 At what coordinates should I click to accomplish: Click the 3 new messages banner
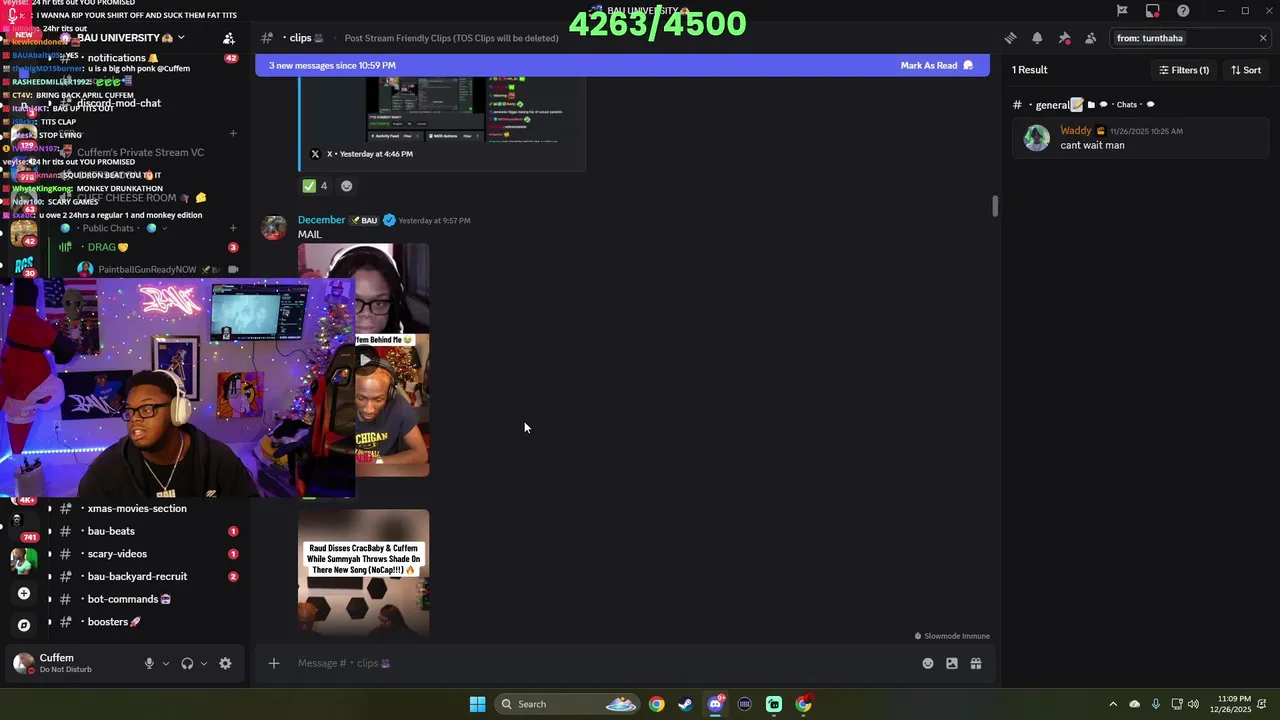pyautogui.click(x=622, y=66)
